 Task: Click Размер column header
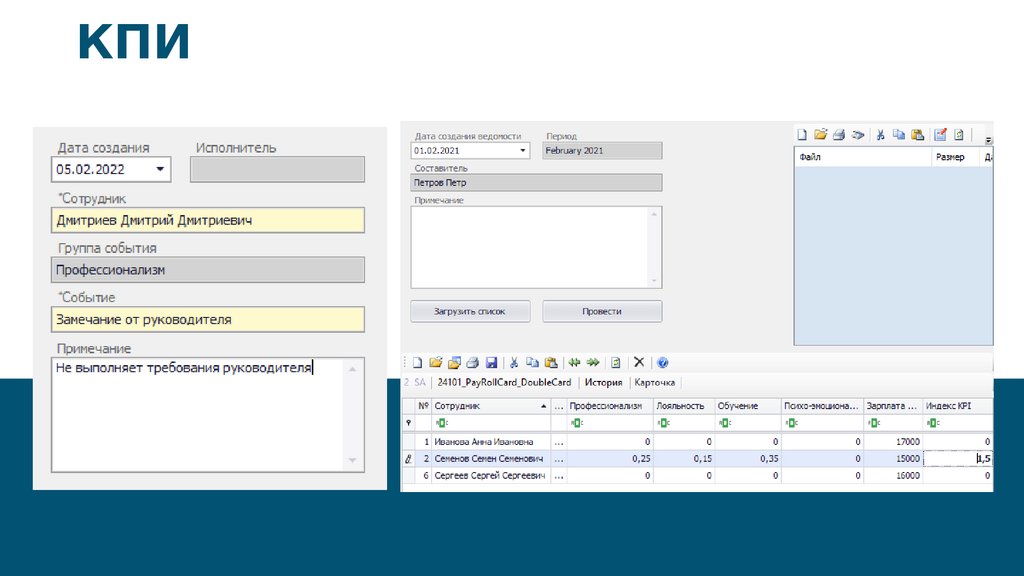pos(955,157)
